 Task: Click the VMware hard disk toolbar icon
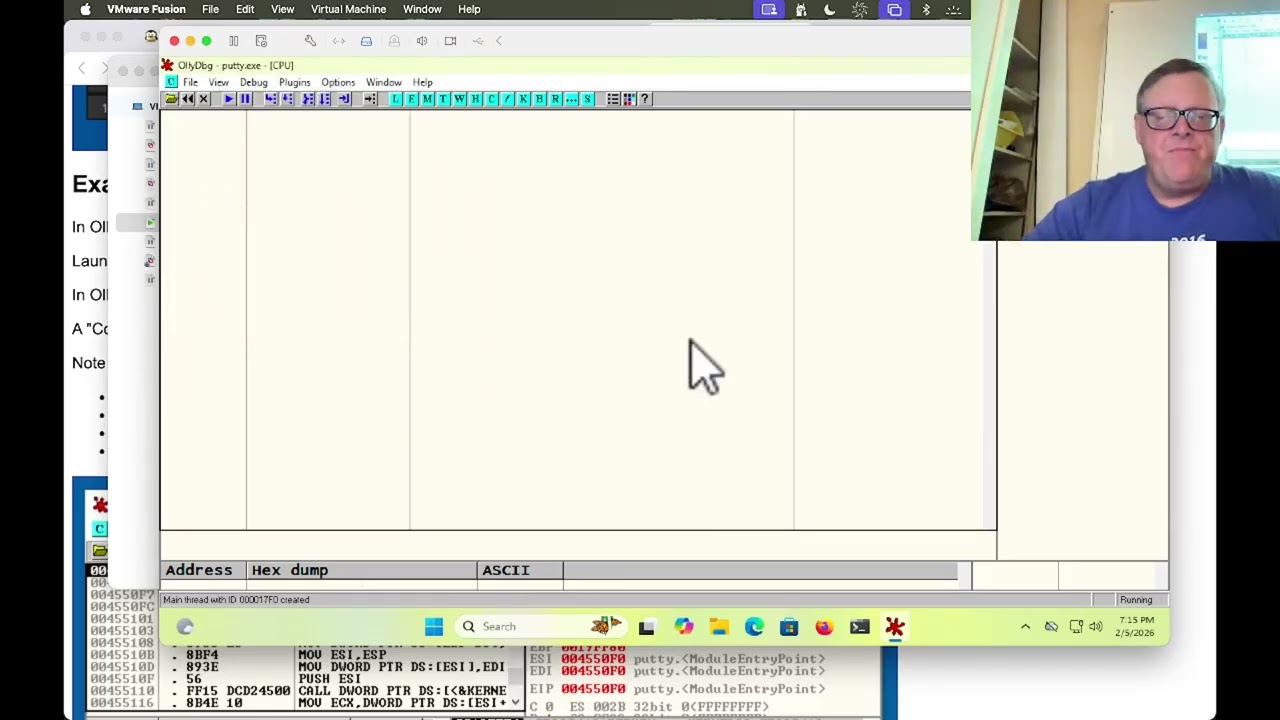(366, 41)
